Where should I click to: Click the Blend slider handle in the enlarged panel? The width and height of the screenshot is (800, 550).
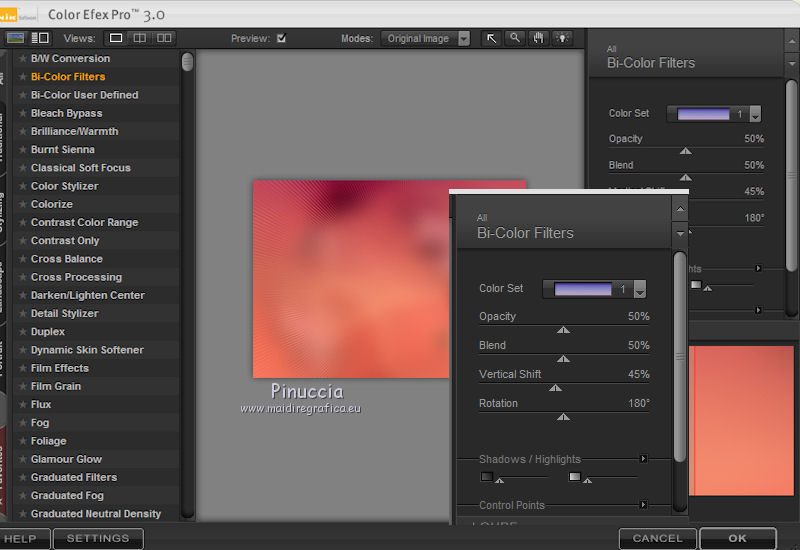(563, 359)
